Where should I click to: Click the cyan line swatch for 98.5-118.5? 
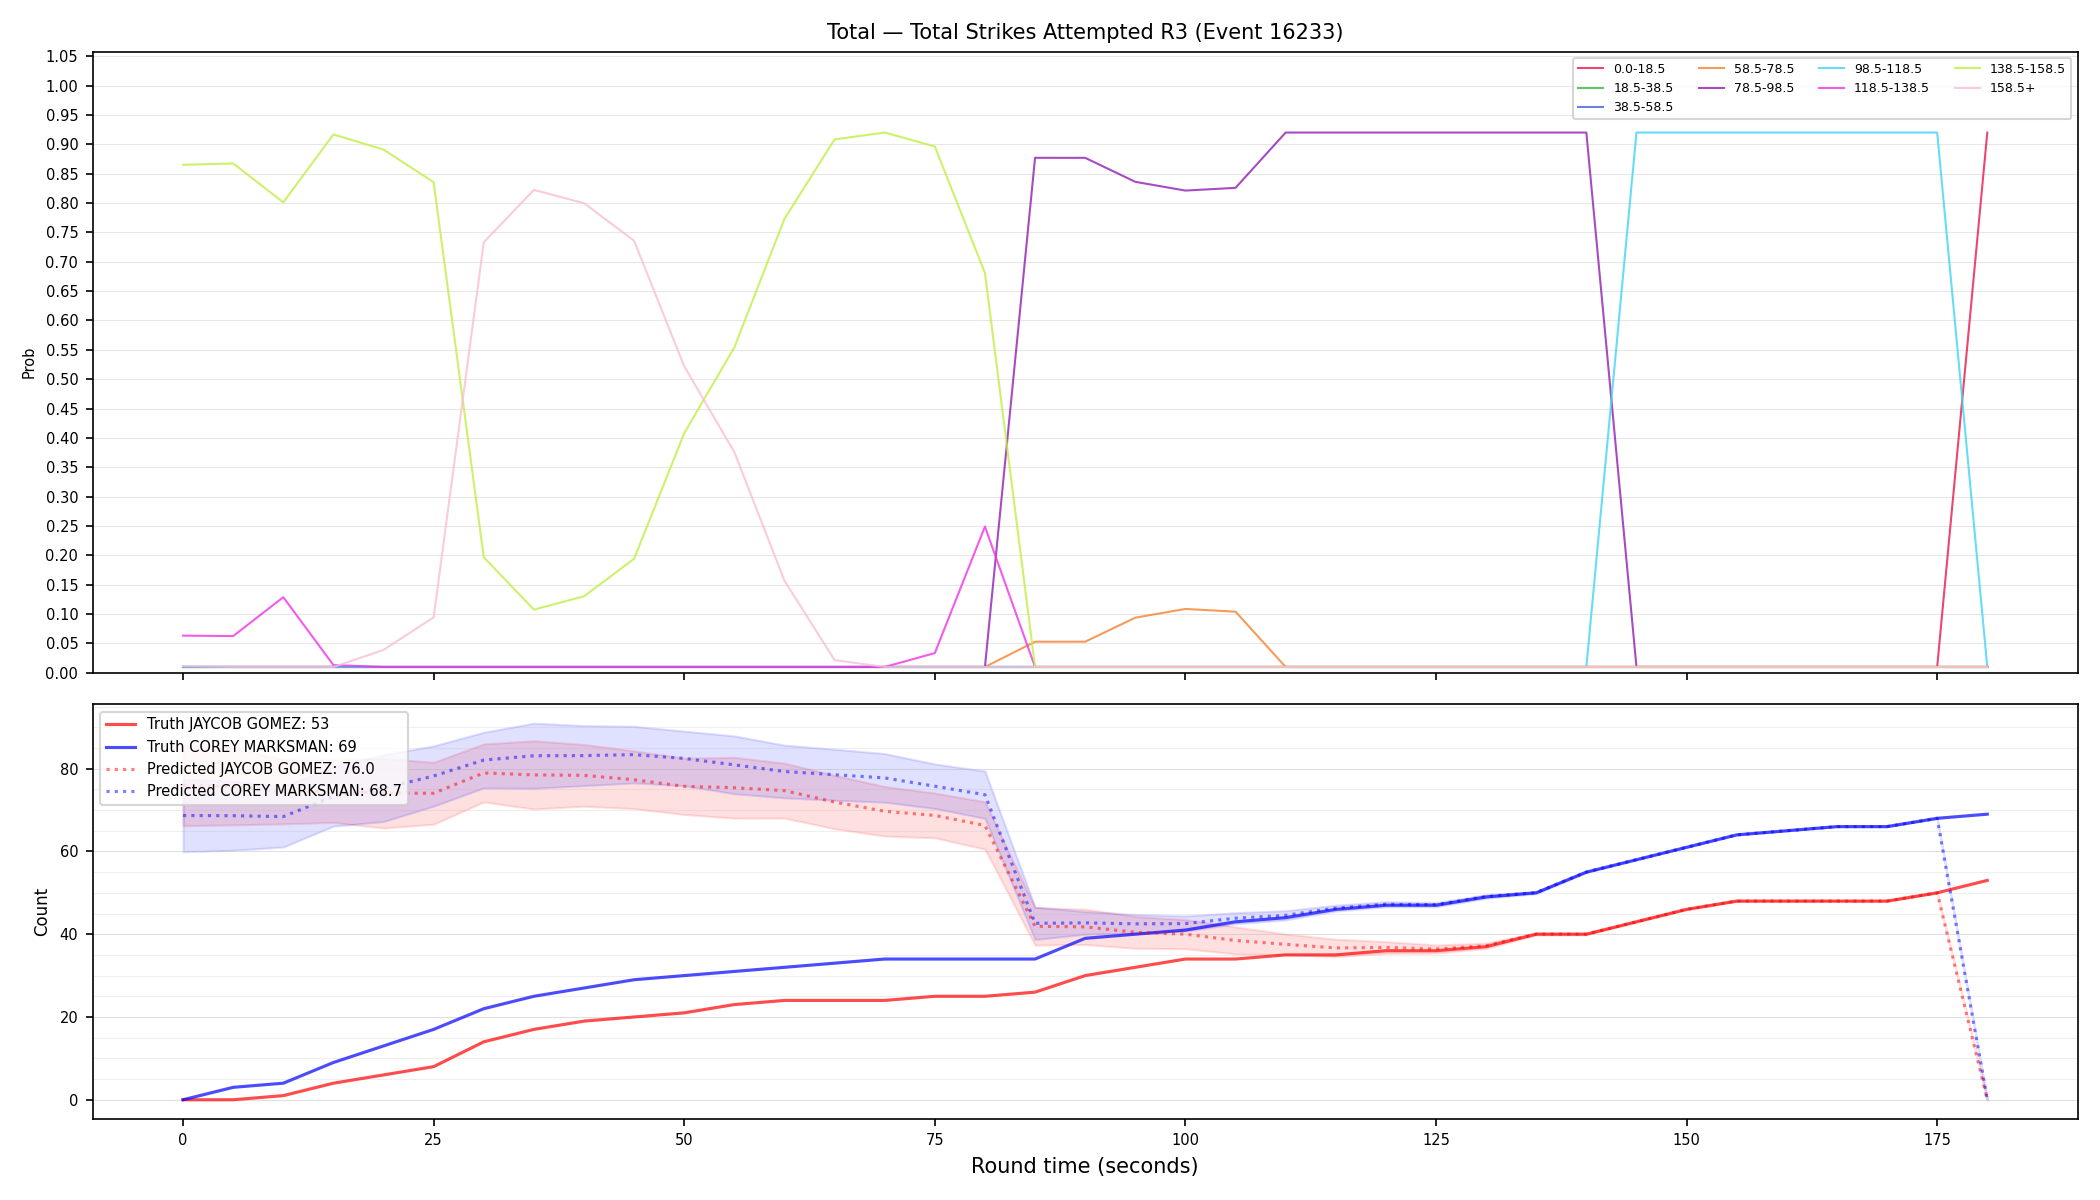[x=1831, y=69]
